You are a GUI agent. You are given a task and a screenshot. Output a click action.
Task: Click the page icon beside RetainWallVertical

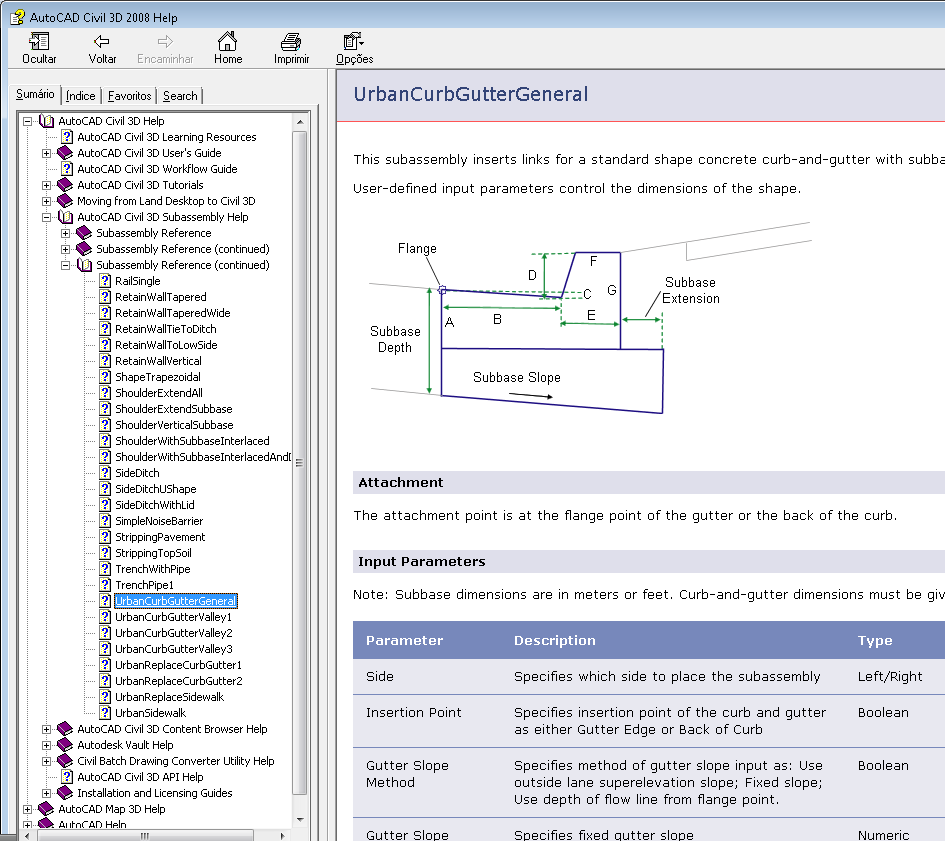105,361
